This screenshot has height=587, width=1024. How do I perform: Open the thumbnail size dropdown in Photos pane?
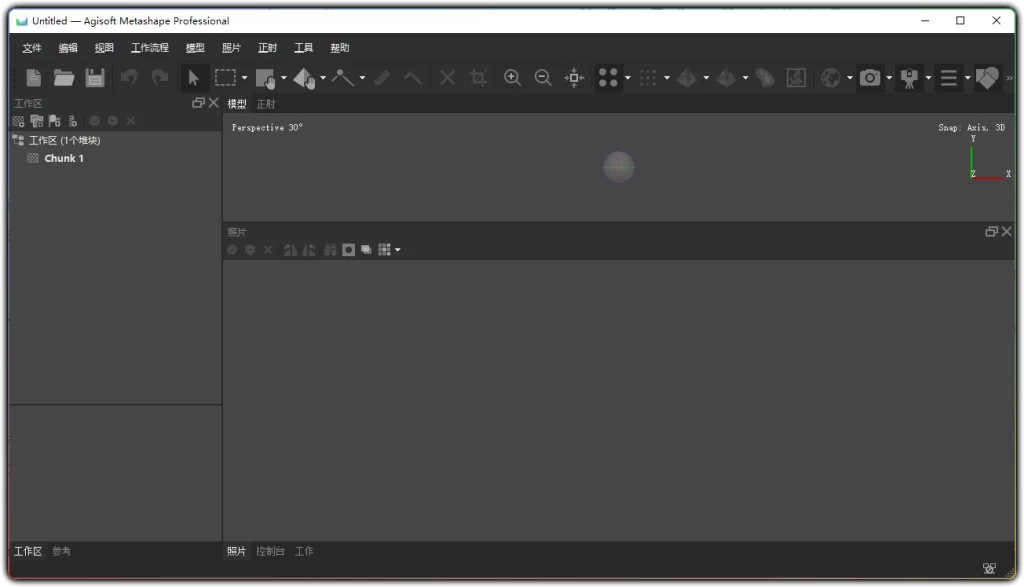tap(397, 249)
